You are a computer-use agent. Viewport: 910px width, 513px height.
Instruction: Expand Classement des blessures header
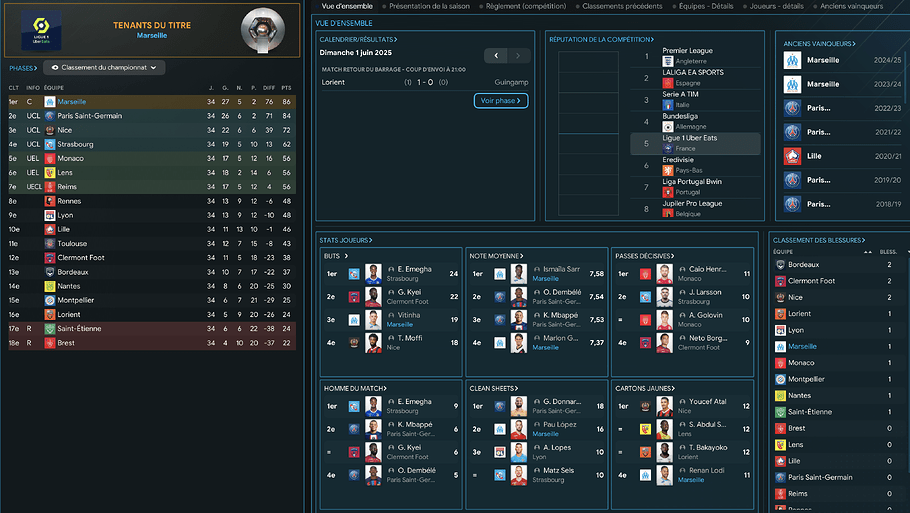[819, 240]
